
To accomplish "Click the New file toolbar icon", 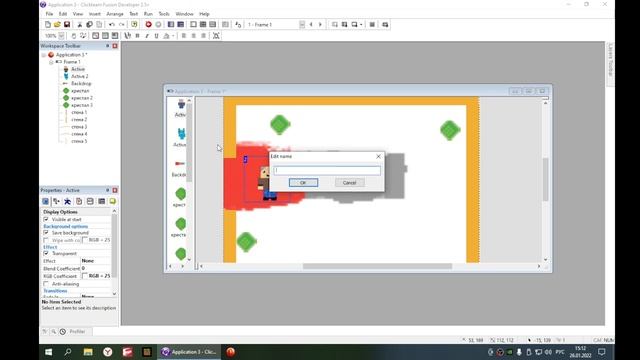I will 48,24.
